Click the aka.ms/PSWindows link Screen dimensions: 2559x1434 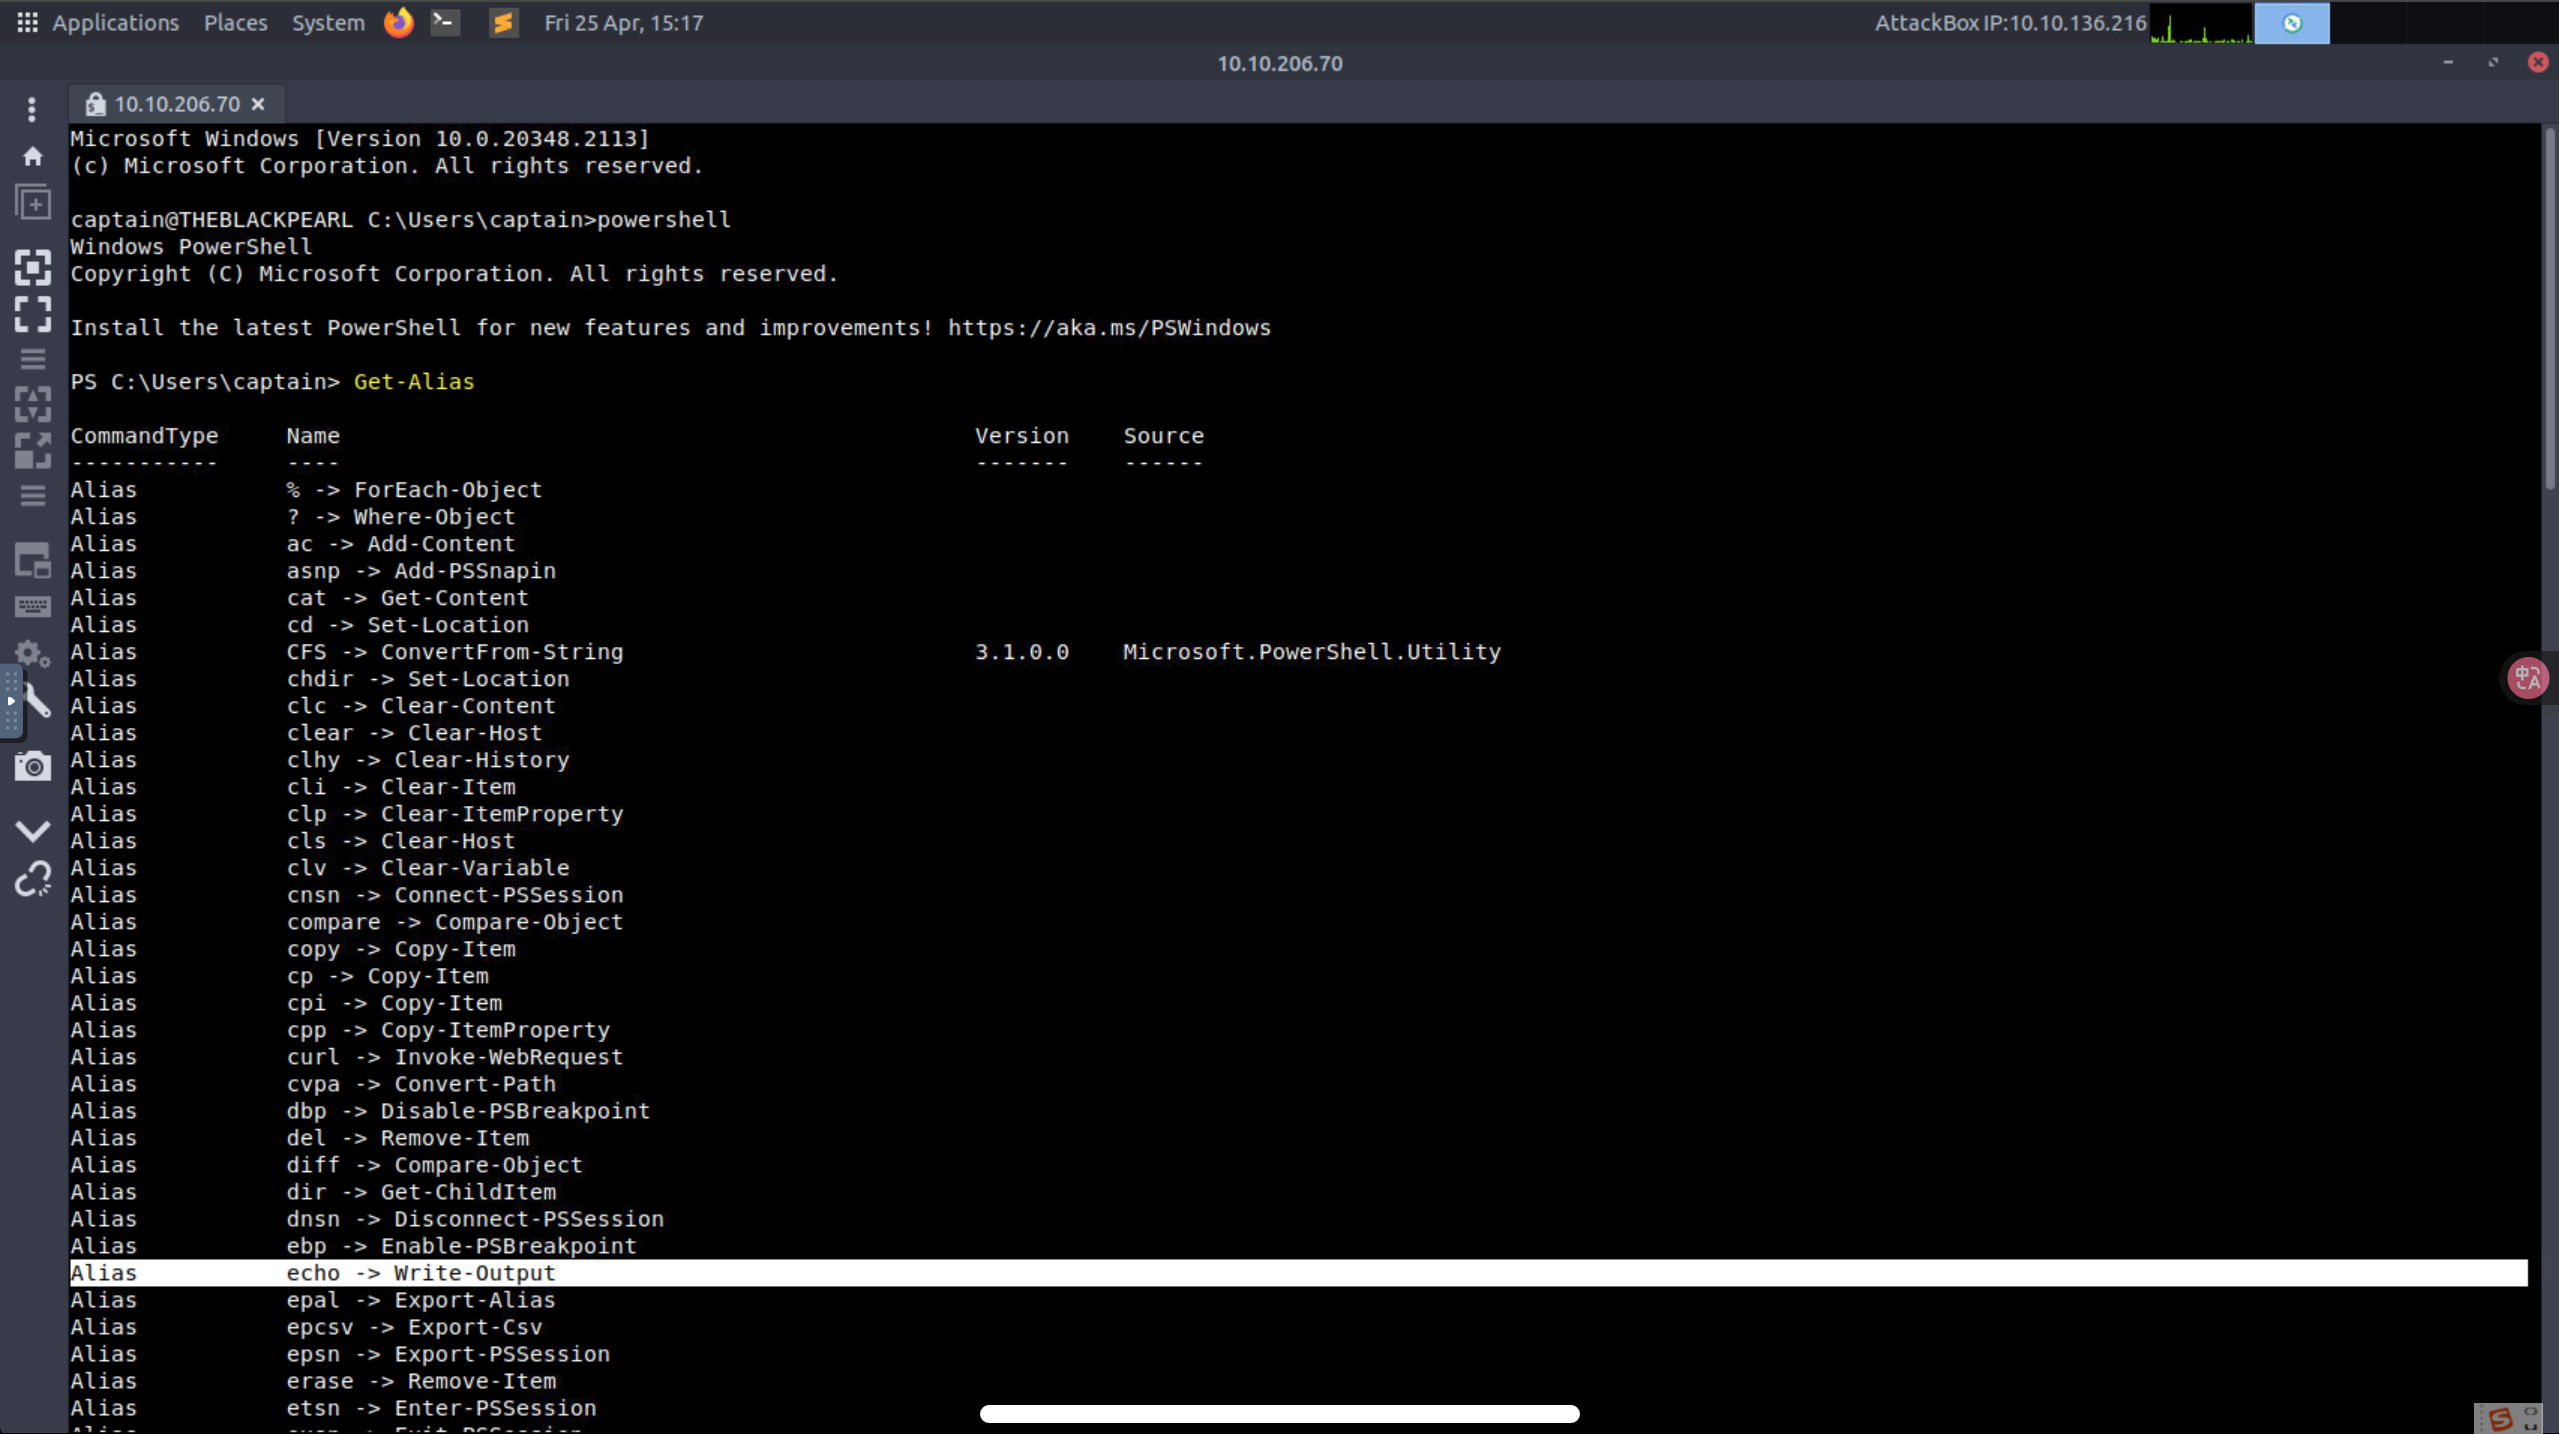click(1108, 328)
